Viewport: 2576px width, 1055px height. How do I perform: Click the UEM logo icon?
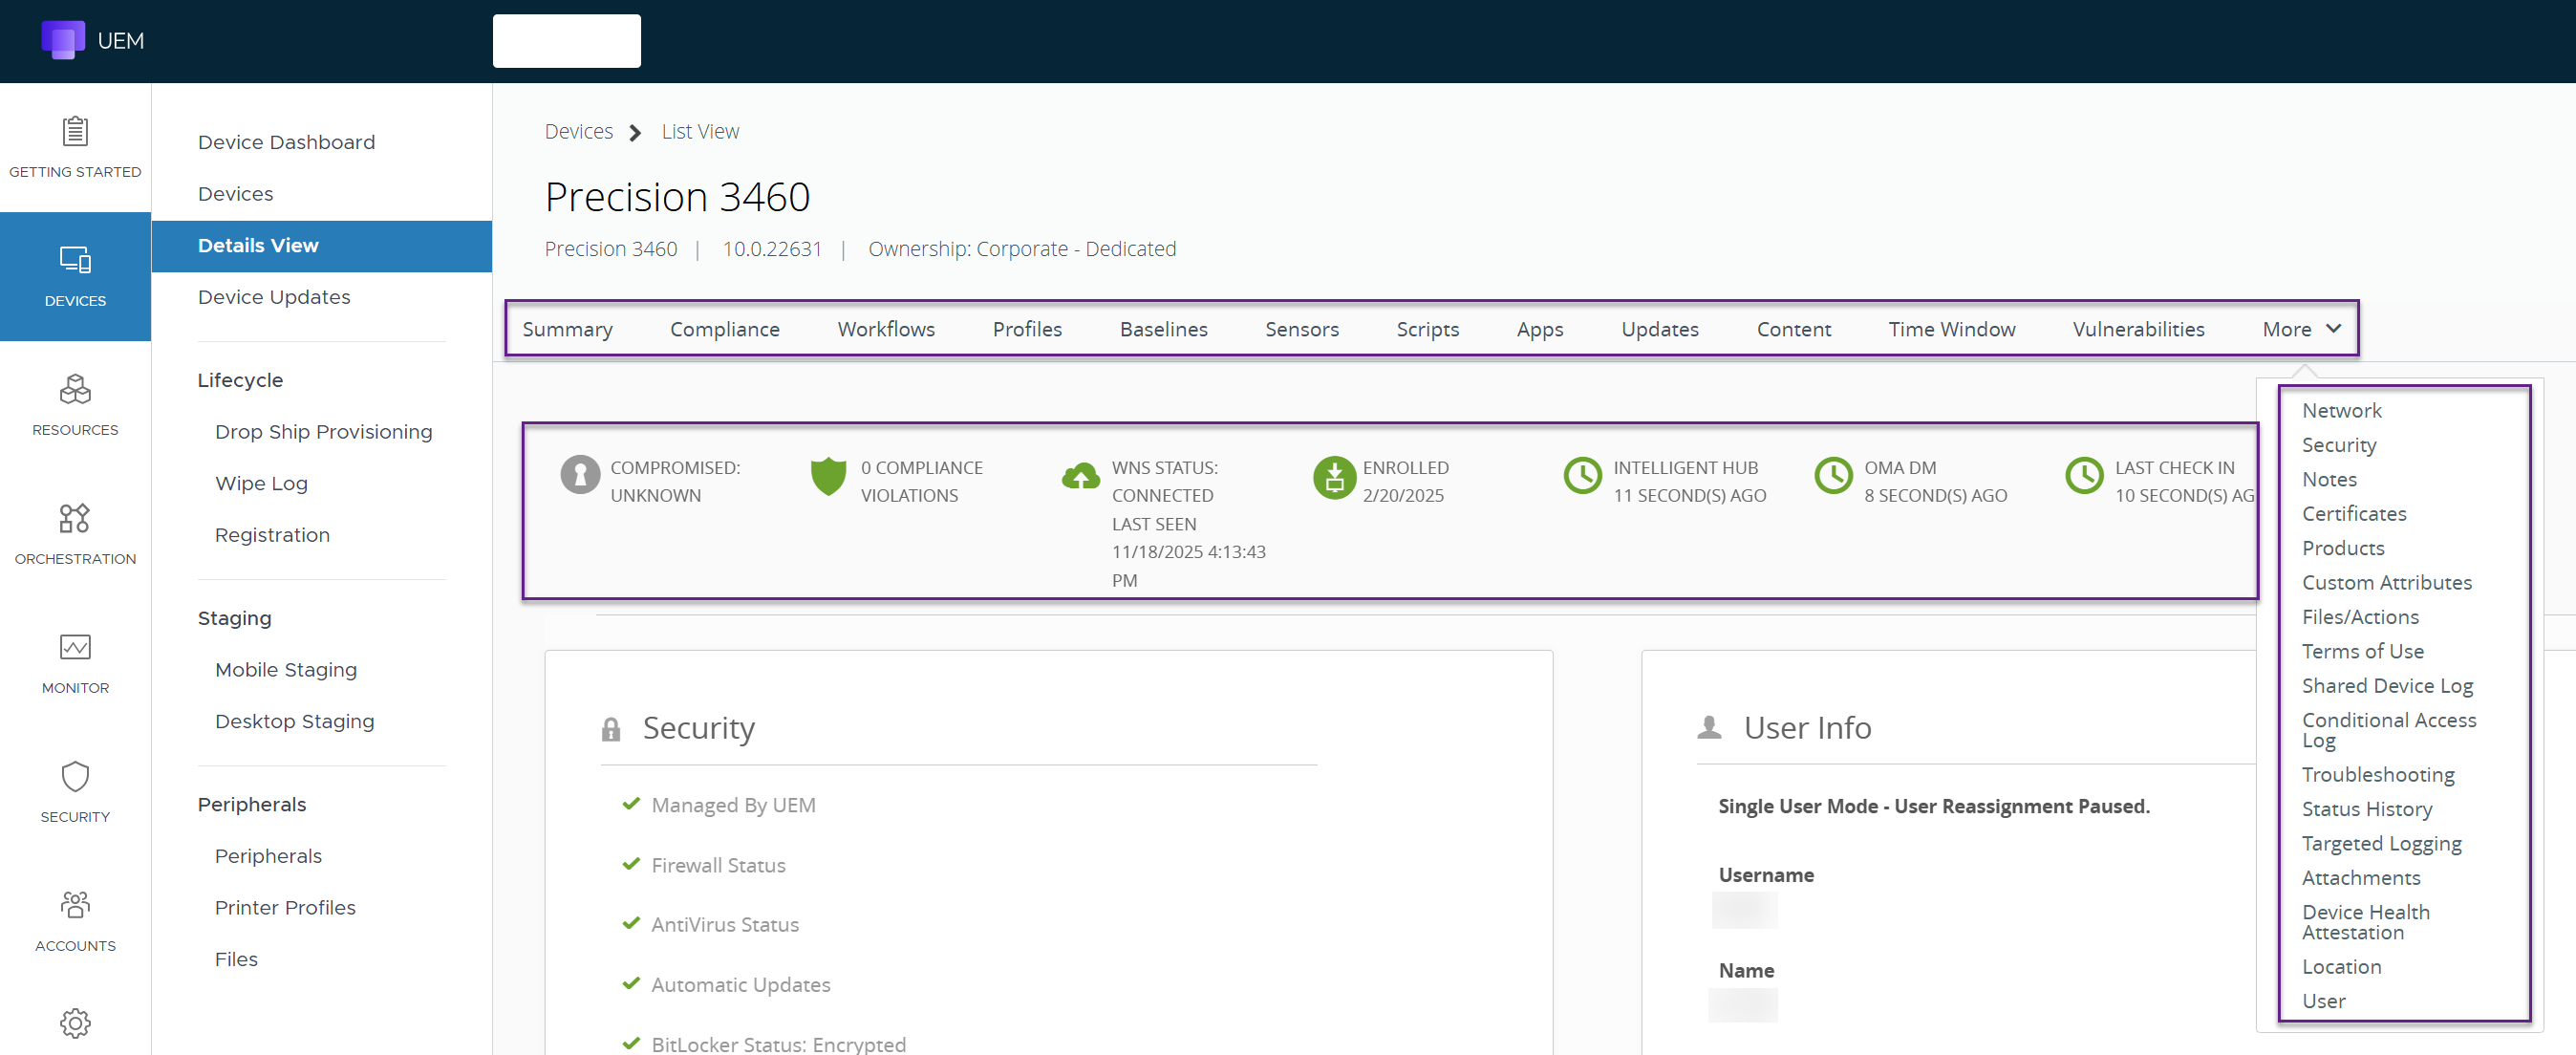click(62, 40)
